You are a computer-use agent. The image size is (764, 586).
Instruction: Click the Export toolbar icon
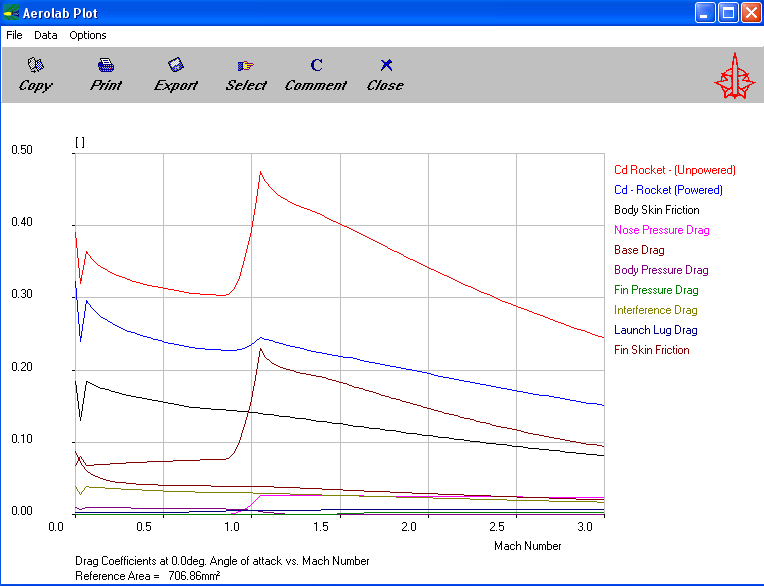[175, 64]
